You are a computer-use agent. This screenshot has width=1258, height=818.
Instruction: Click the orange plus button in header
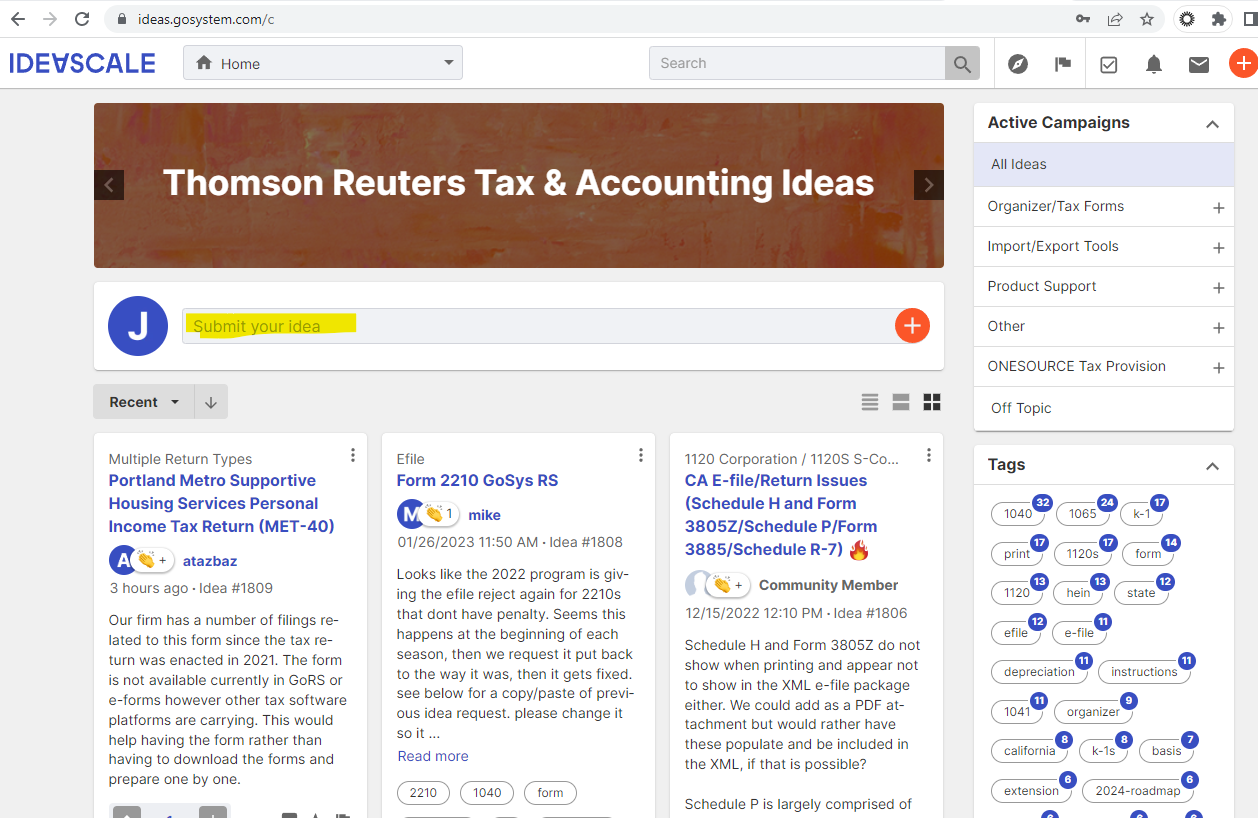tap(1243, 63)
